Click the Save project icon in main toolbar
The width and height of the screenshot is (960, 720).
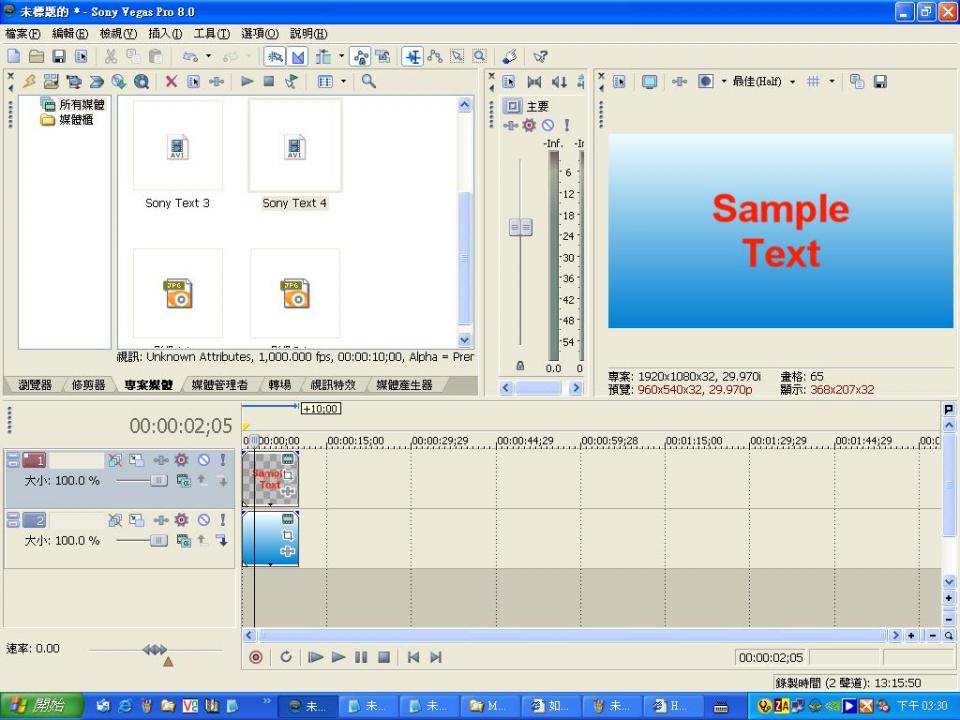59,57
